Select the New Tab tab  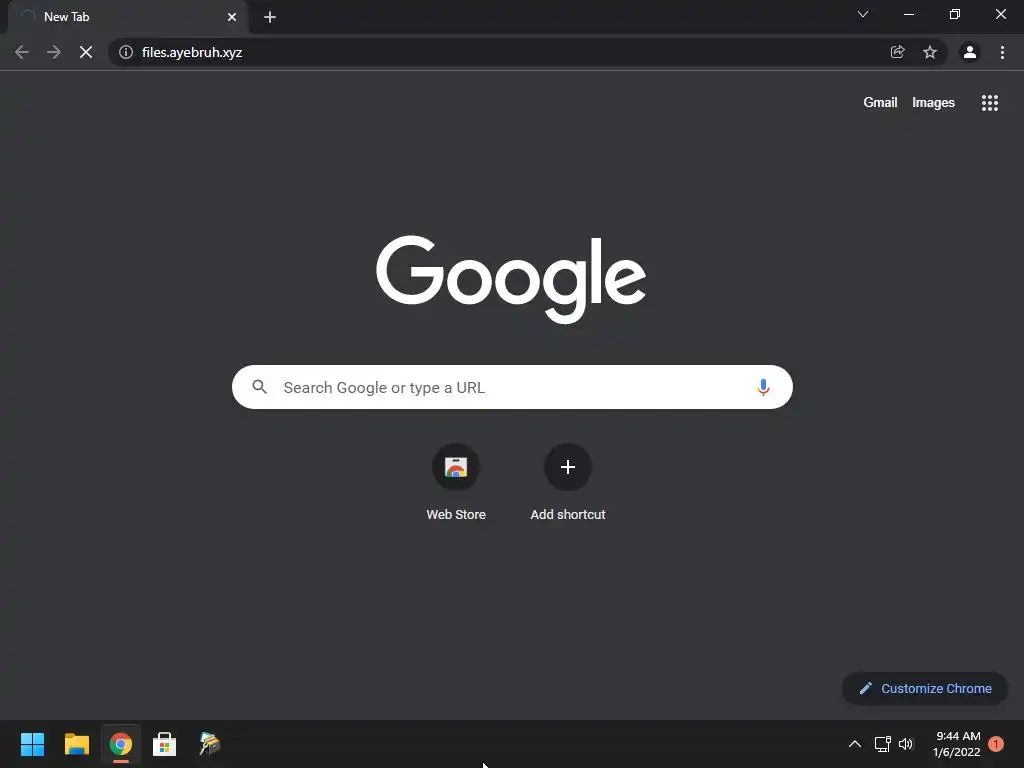pyautogui.click(x=128, y=17)
